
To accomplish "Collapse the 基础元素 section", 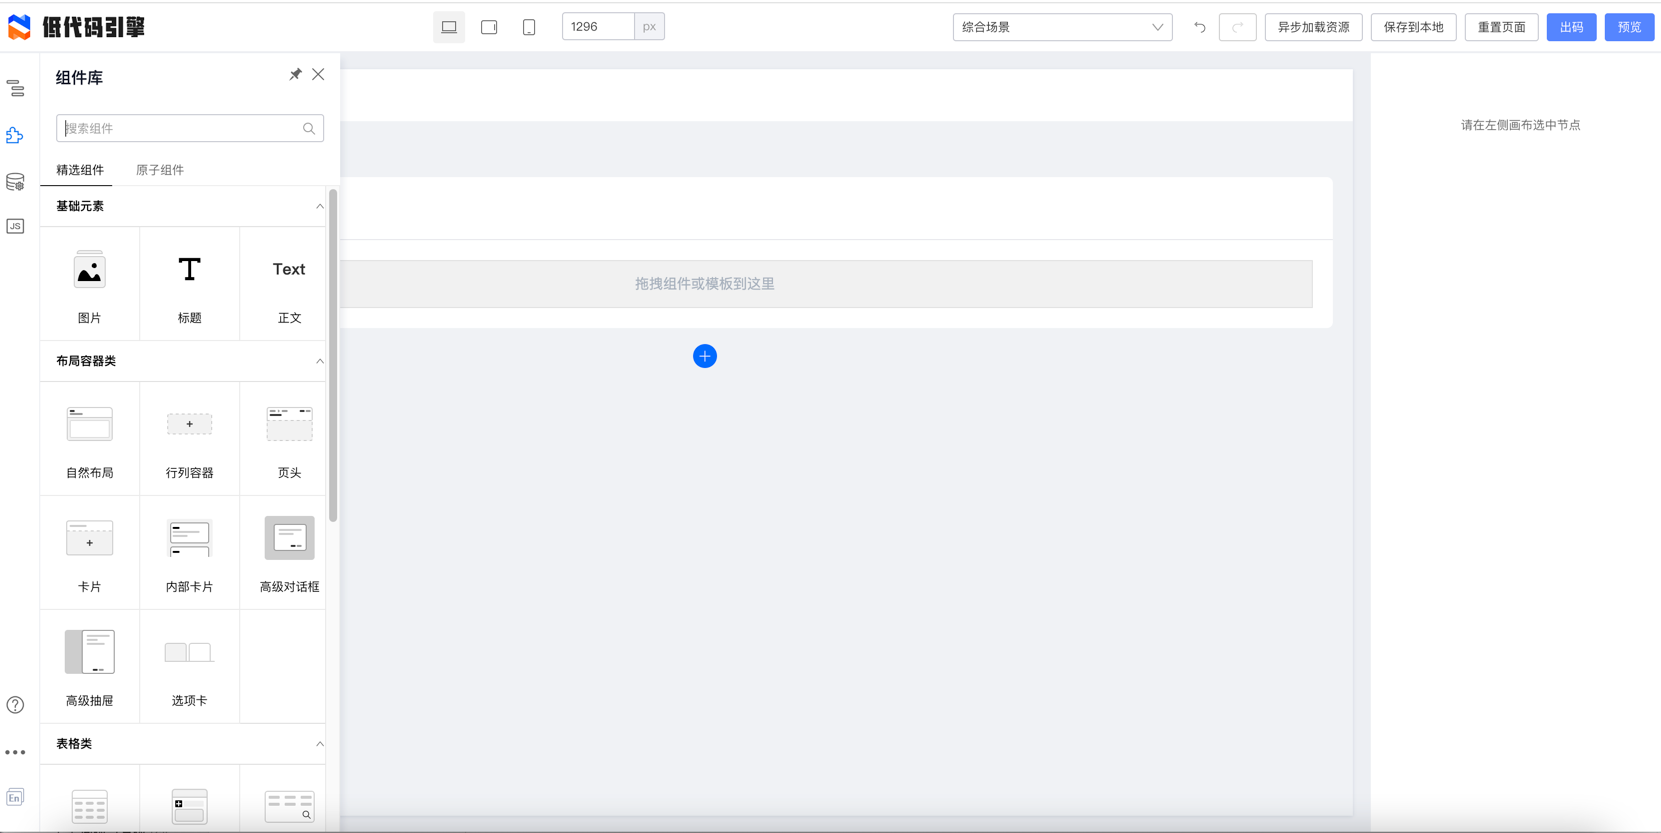I will (x=319, y=206).
